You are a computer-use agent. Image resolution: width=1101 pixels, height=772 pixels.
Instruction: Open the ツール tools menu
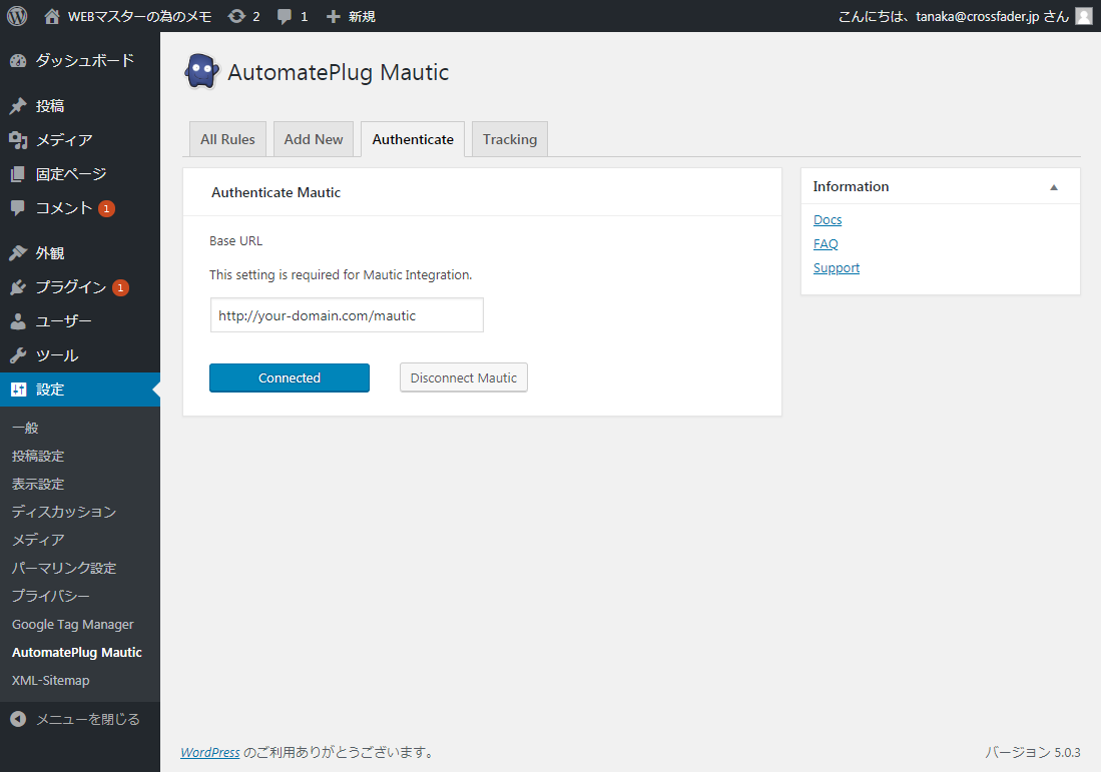[56, 356]
